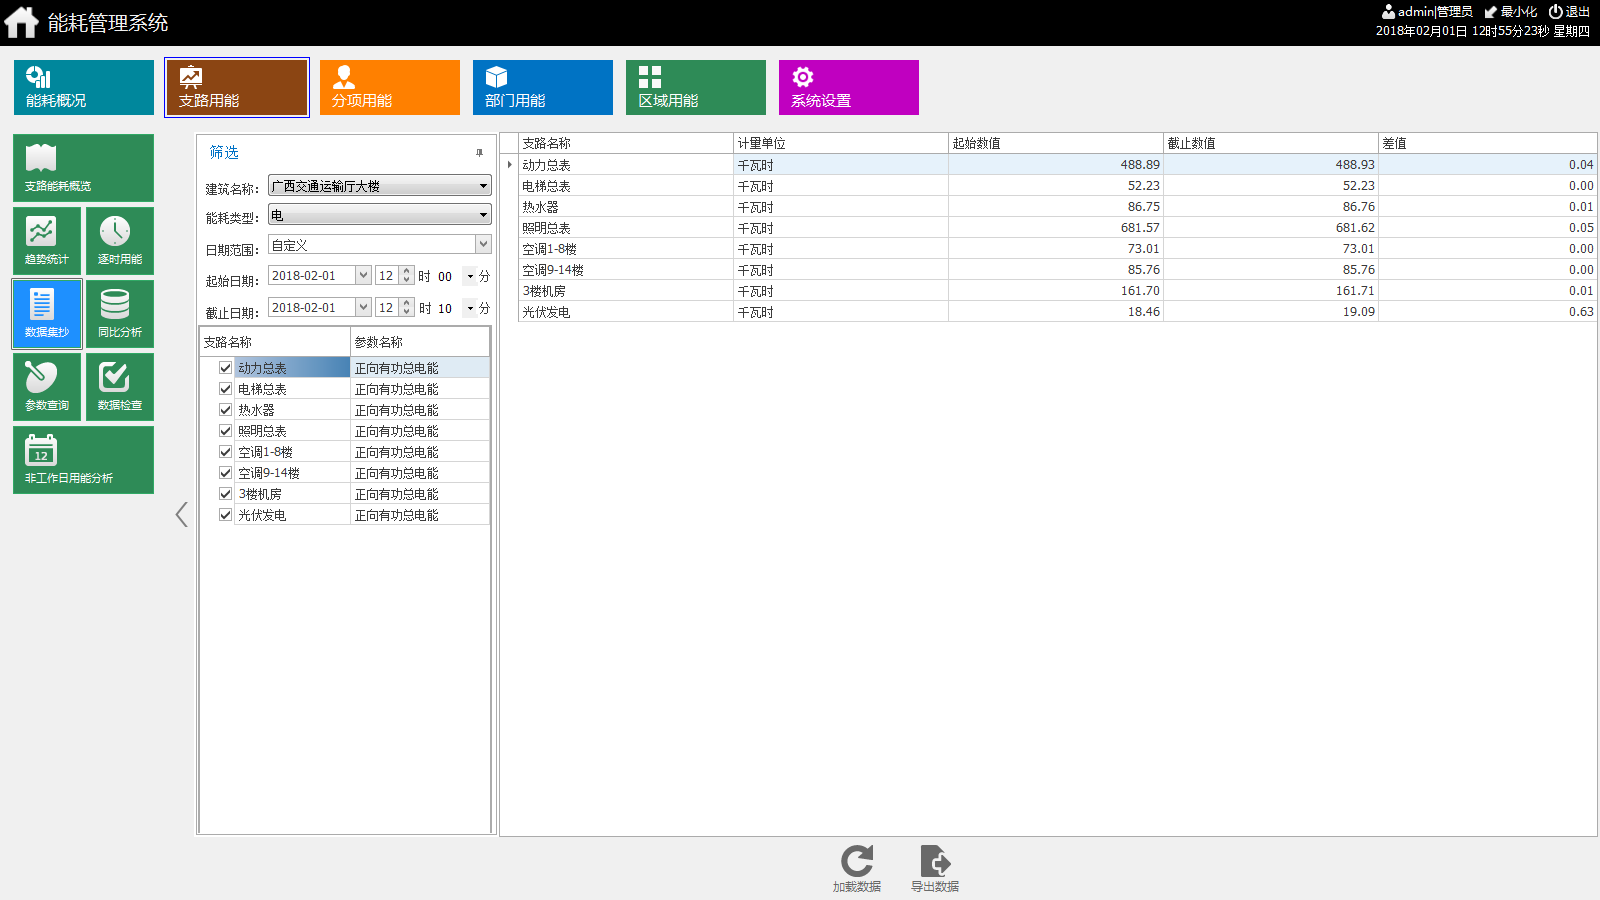The image size is (1600, 900).
Task: Click 参数名称 header in filter list
Action: (420, 342)
